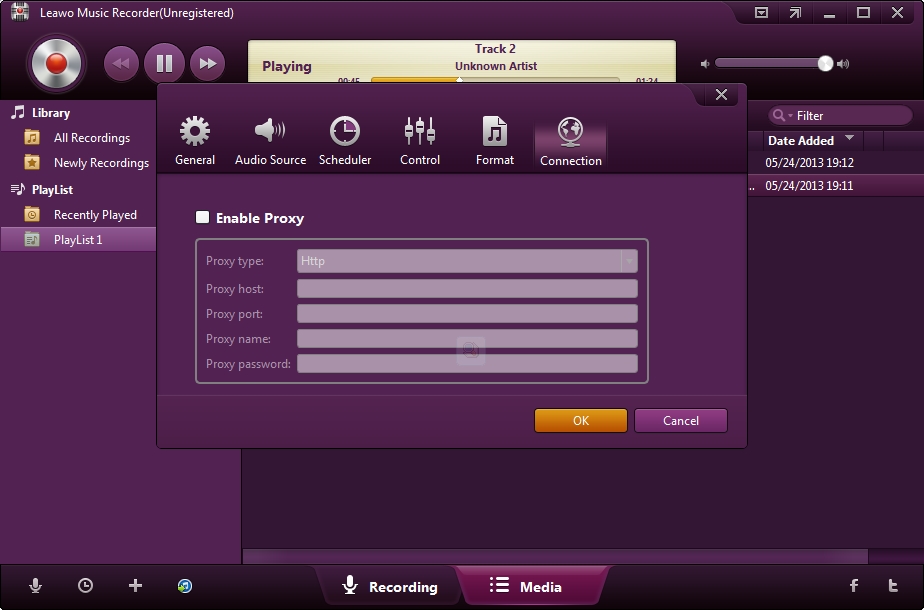Select the recording dated 05/24/2013 19:12
The width and height of the screenshot is (924, 610).
coord(810,163)
